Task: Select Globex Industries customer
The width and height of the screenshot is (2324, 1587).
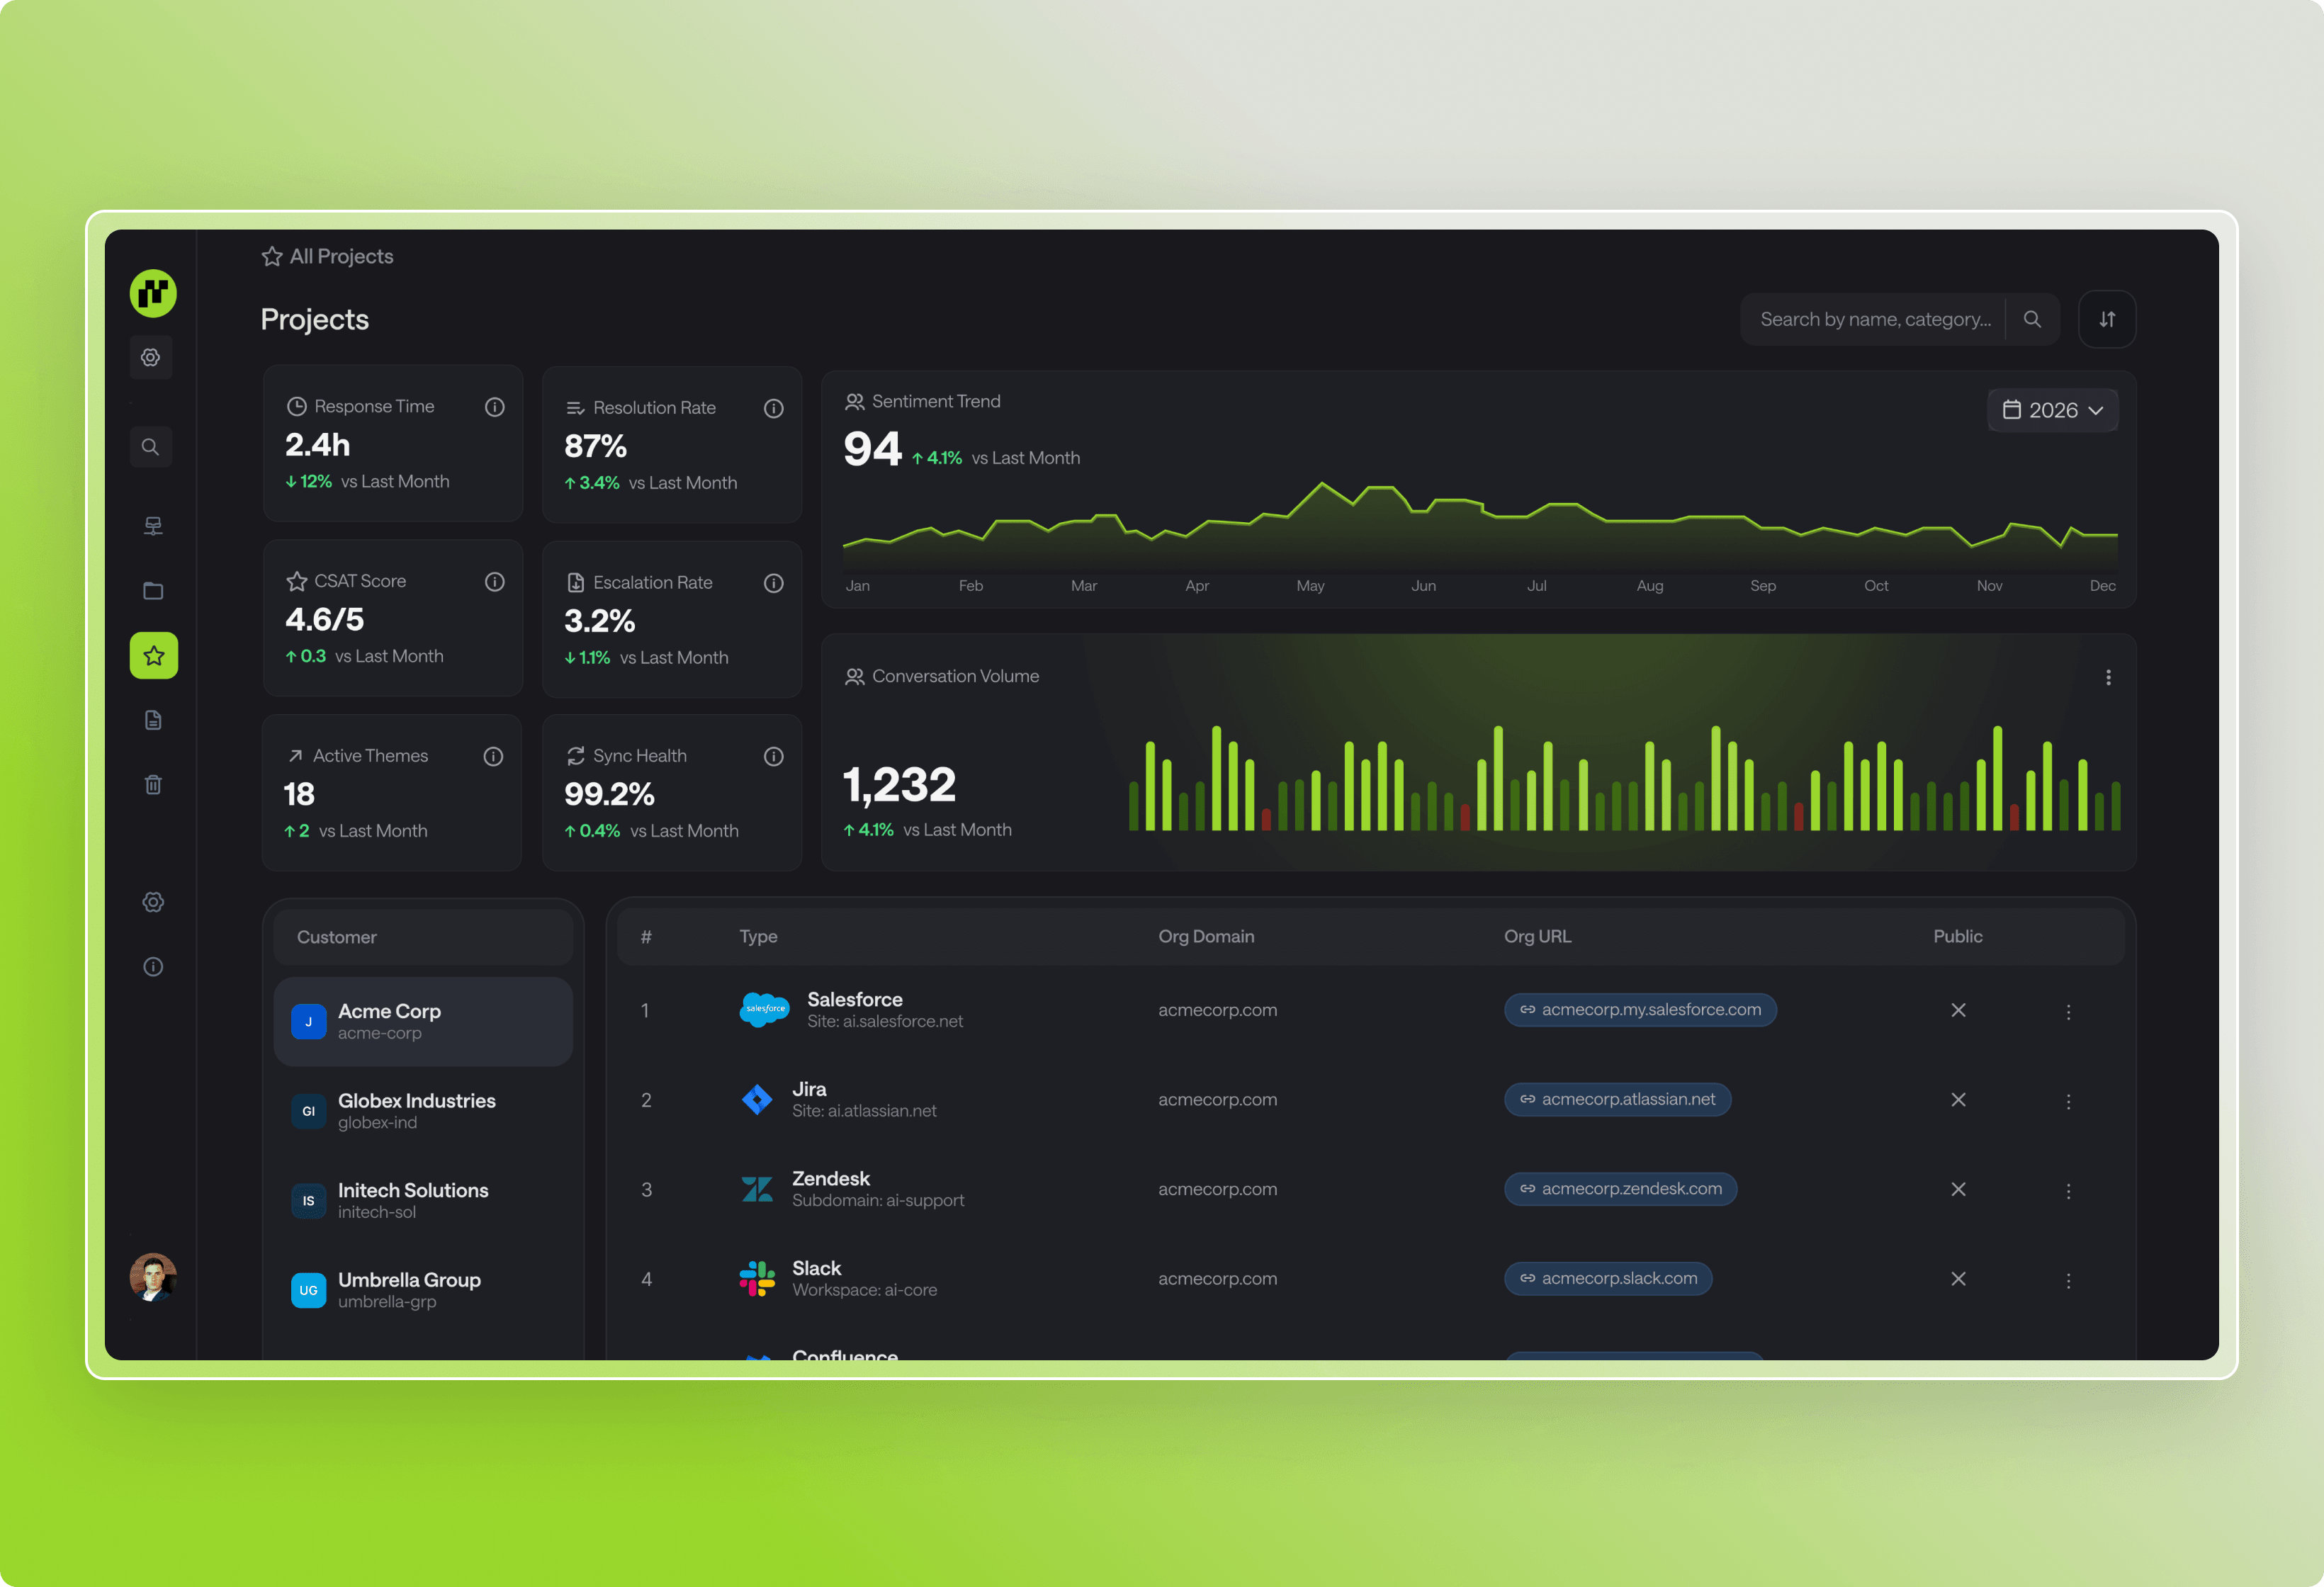Action: click(x=423, y=1111)
